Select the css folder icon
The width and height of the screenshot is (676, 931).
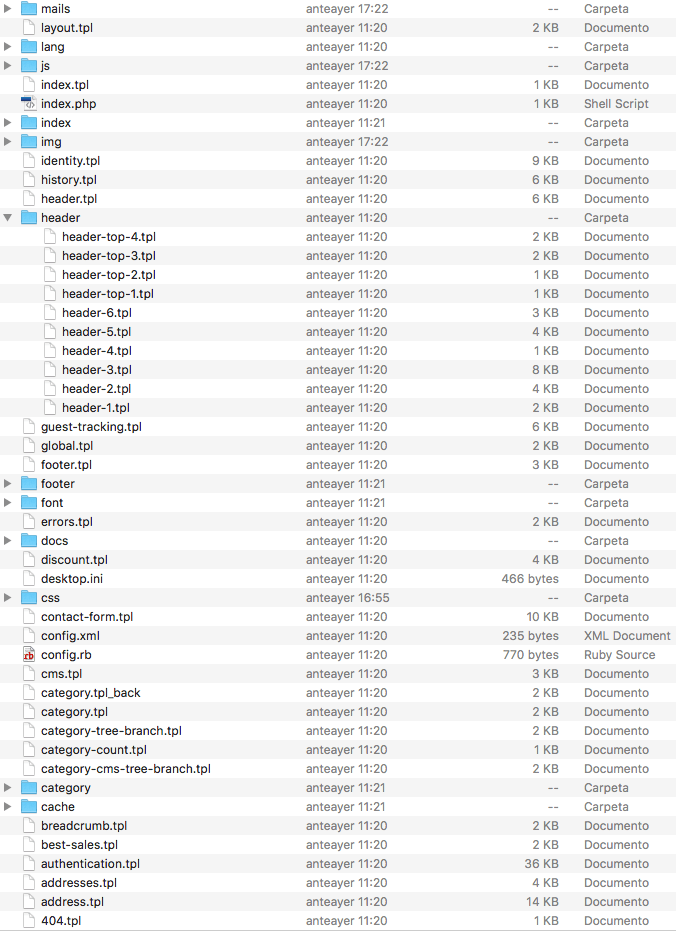click(x=28, y=598)
